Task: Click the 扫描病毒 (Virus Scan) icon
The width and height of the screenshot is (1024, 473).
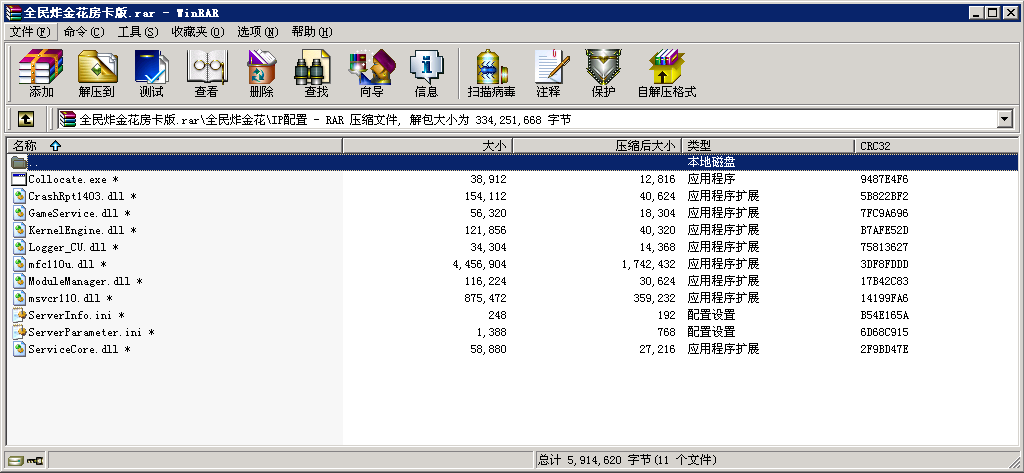Action: [491, 73]
